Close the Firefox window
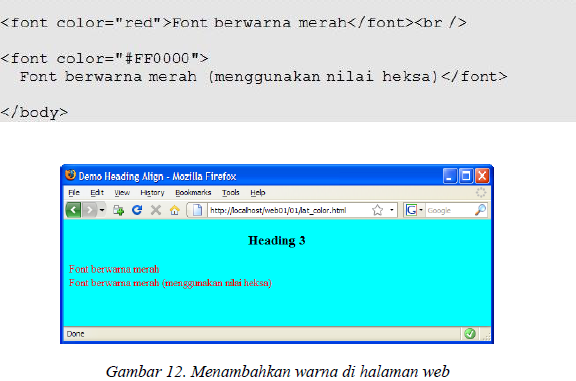The width and height of the screenshot is (576, 381). [x=482, y=176]
